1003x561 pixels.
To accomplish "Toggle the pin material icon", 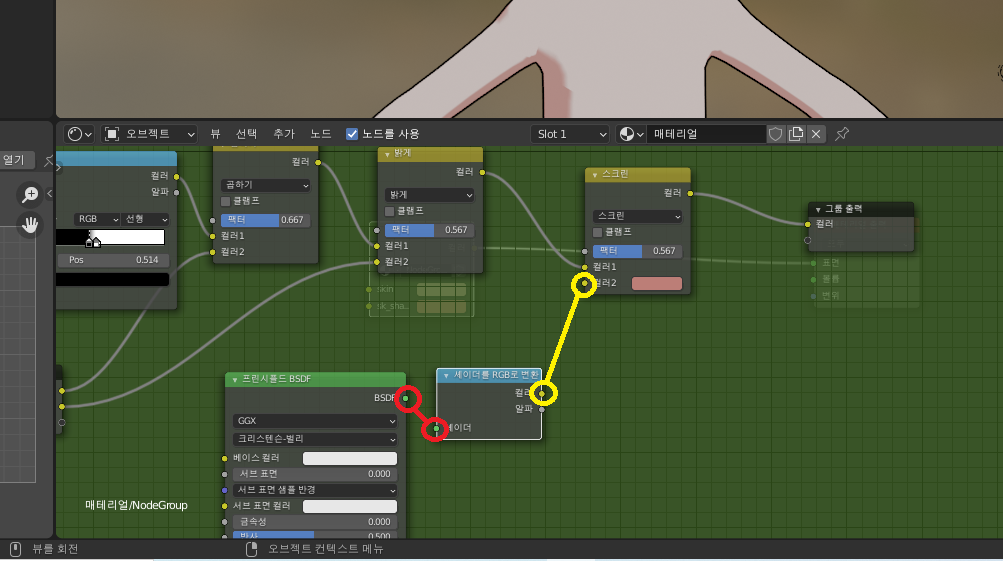I will (842, 134).
